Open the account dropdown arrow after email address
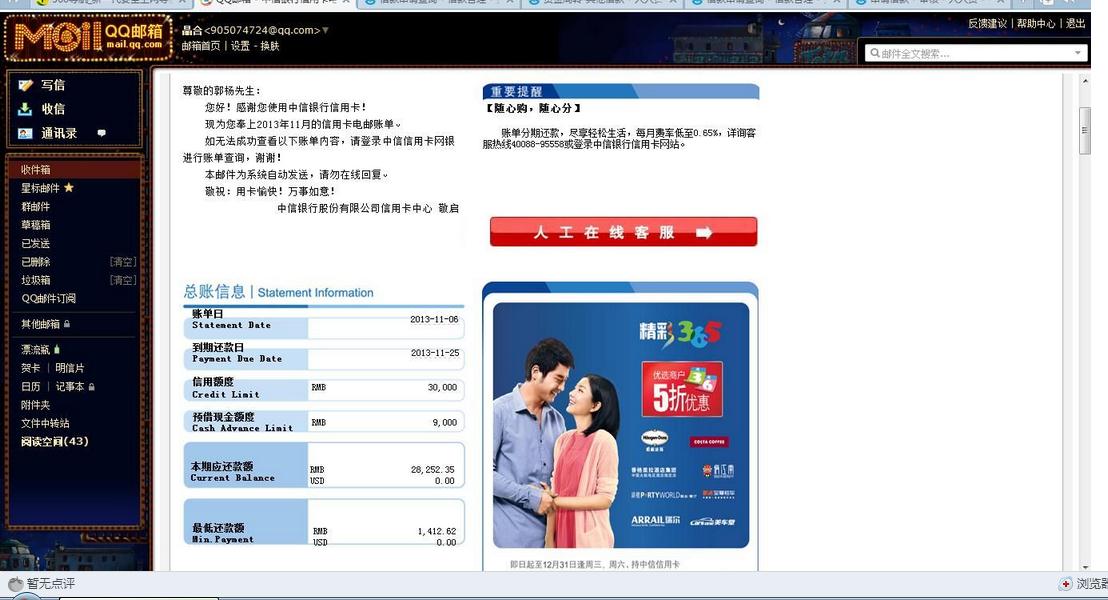 [x=325, y=30]
